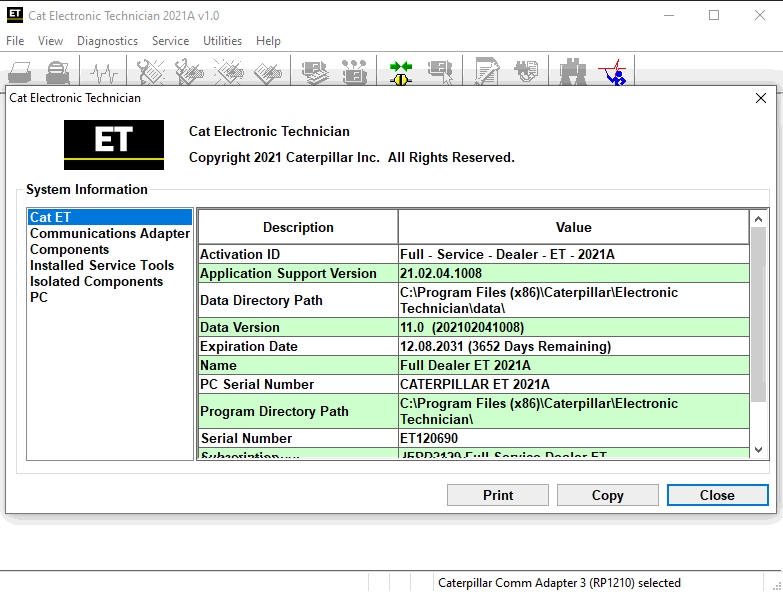The width and height of the screenshot is (783, 592).
Task: Select Cat ET in System Information list
Action: (109, 217)
